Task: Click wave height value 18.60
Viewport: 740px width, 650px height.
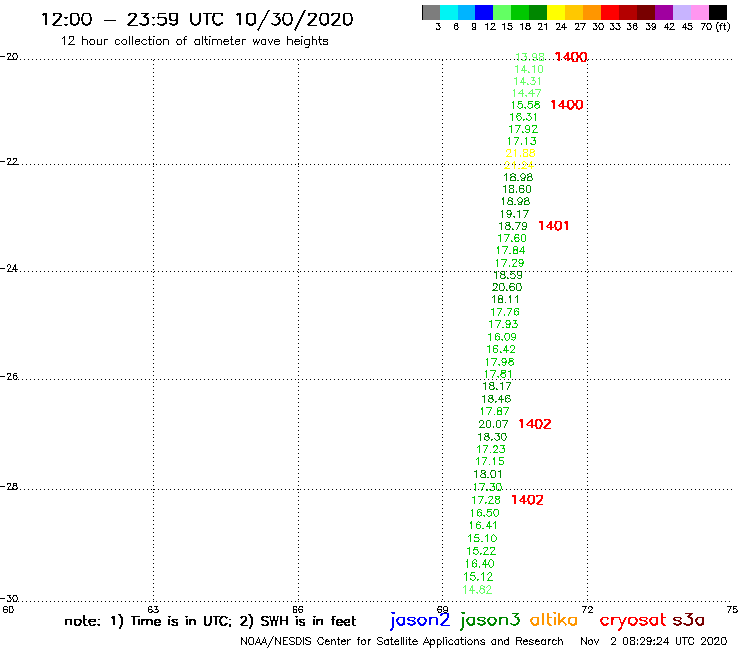Action: (x=517, y=189)
